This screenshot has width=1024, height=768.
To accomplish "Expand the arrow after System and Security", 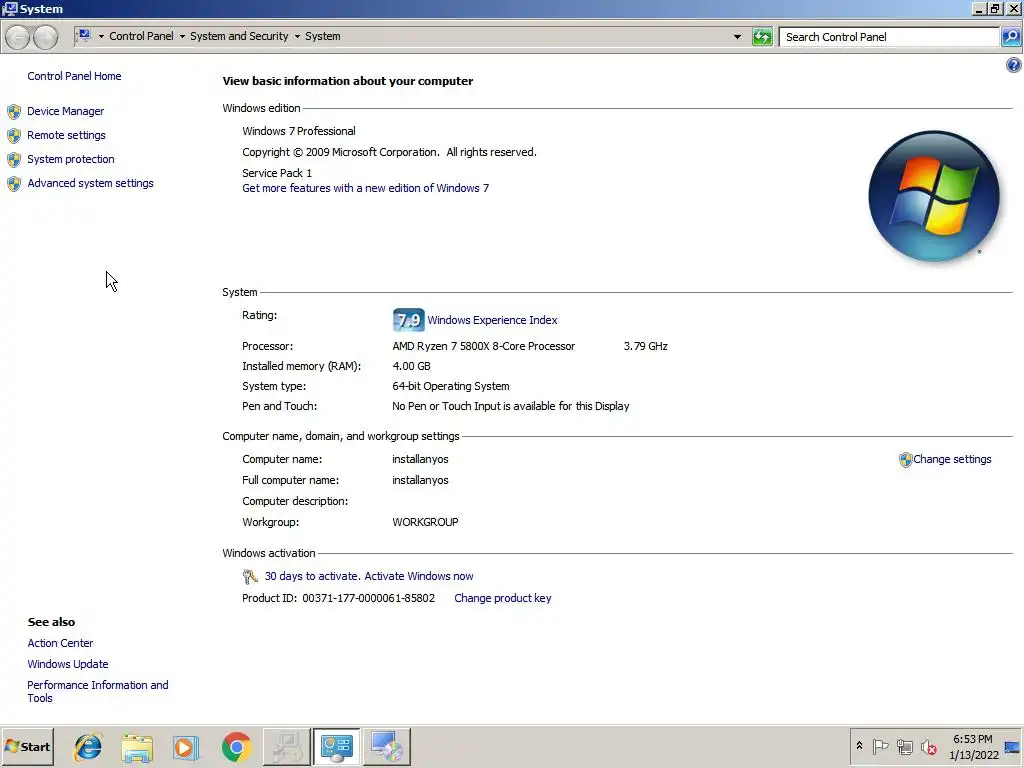I will pos(297,37).
